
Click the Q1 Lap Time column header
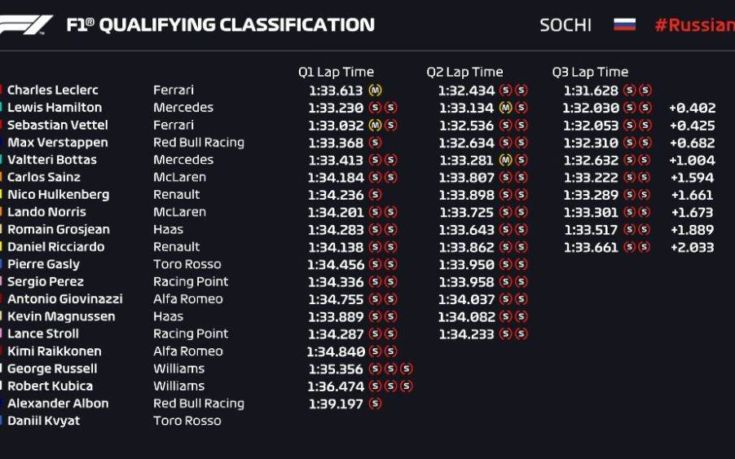(x=335, y=72)
